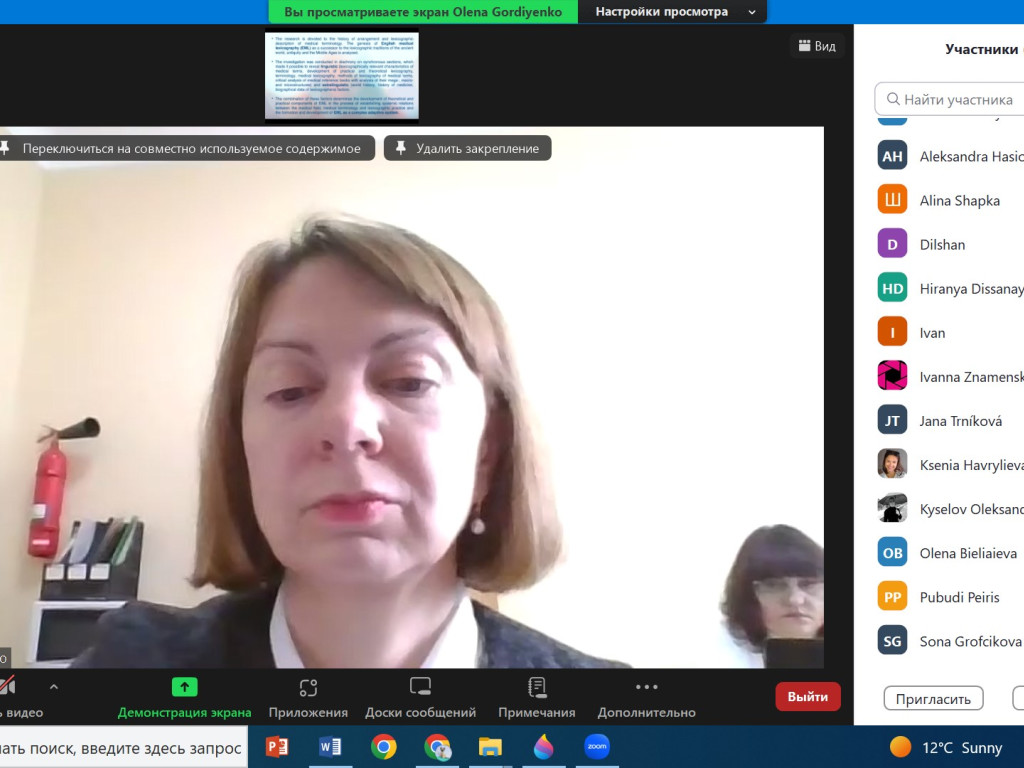Click participant name Olena Bieliaieva
The width and height of the screenshot is (1024, 768).
pos(968,553)
